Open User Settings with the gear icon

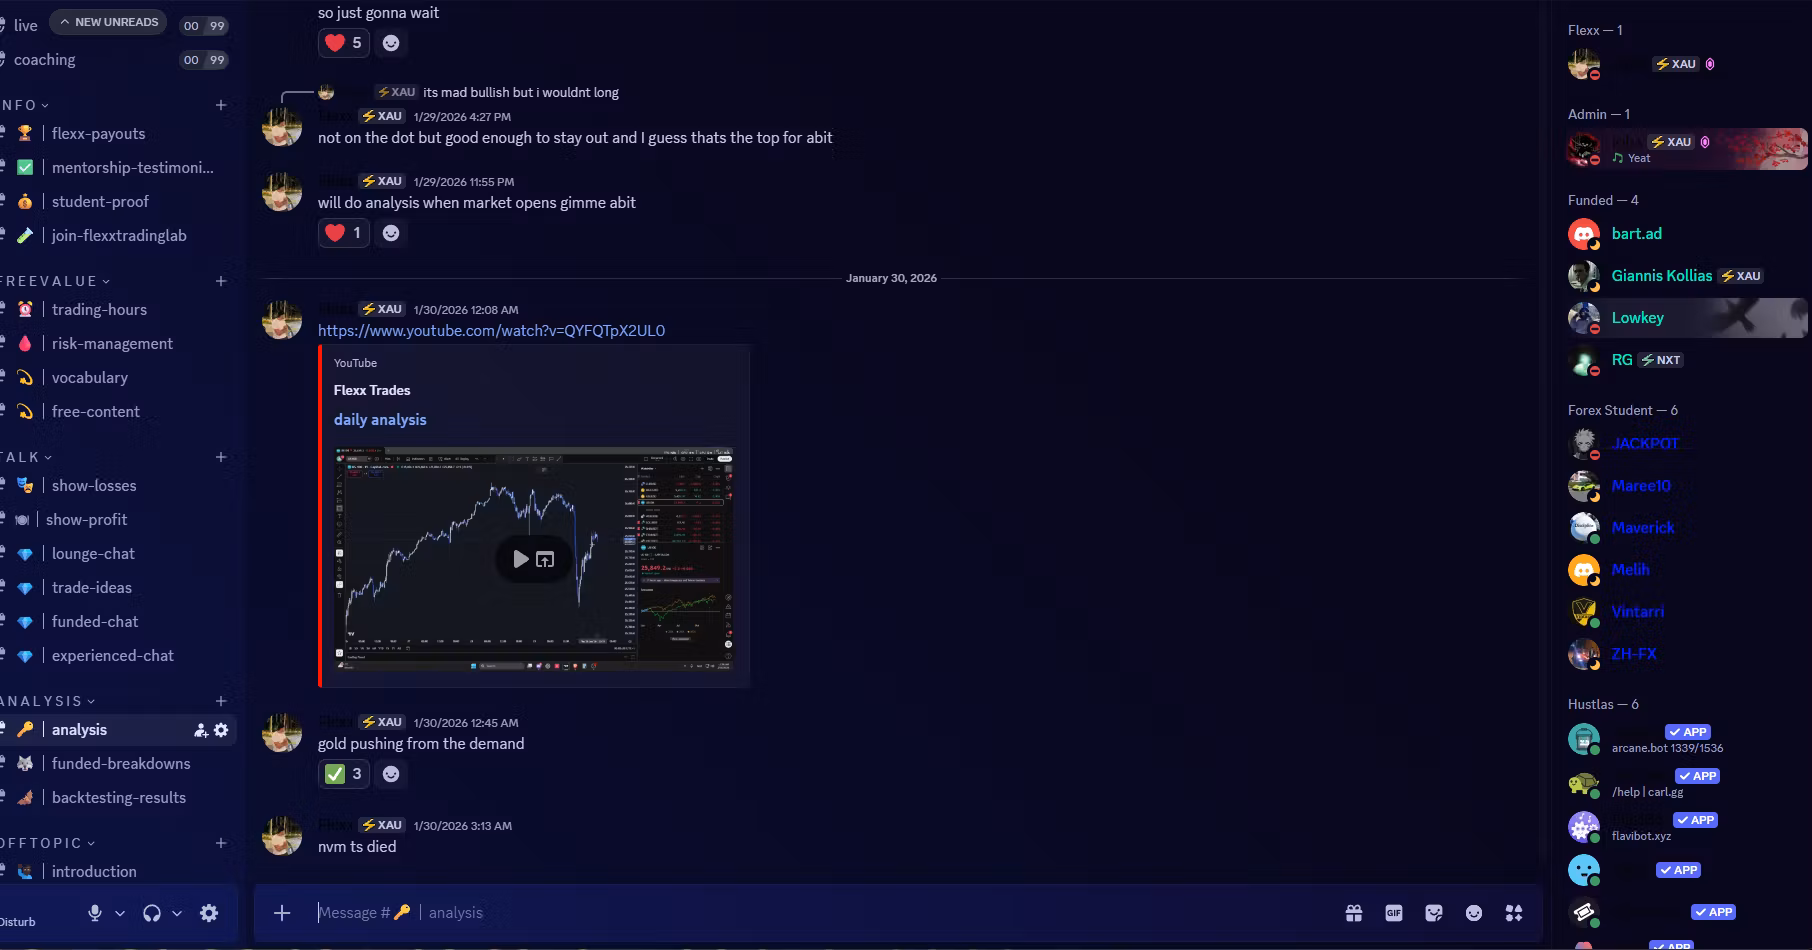click(x=209, y=913)
